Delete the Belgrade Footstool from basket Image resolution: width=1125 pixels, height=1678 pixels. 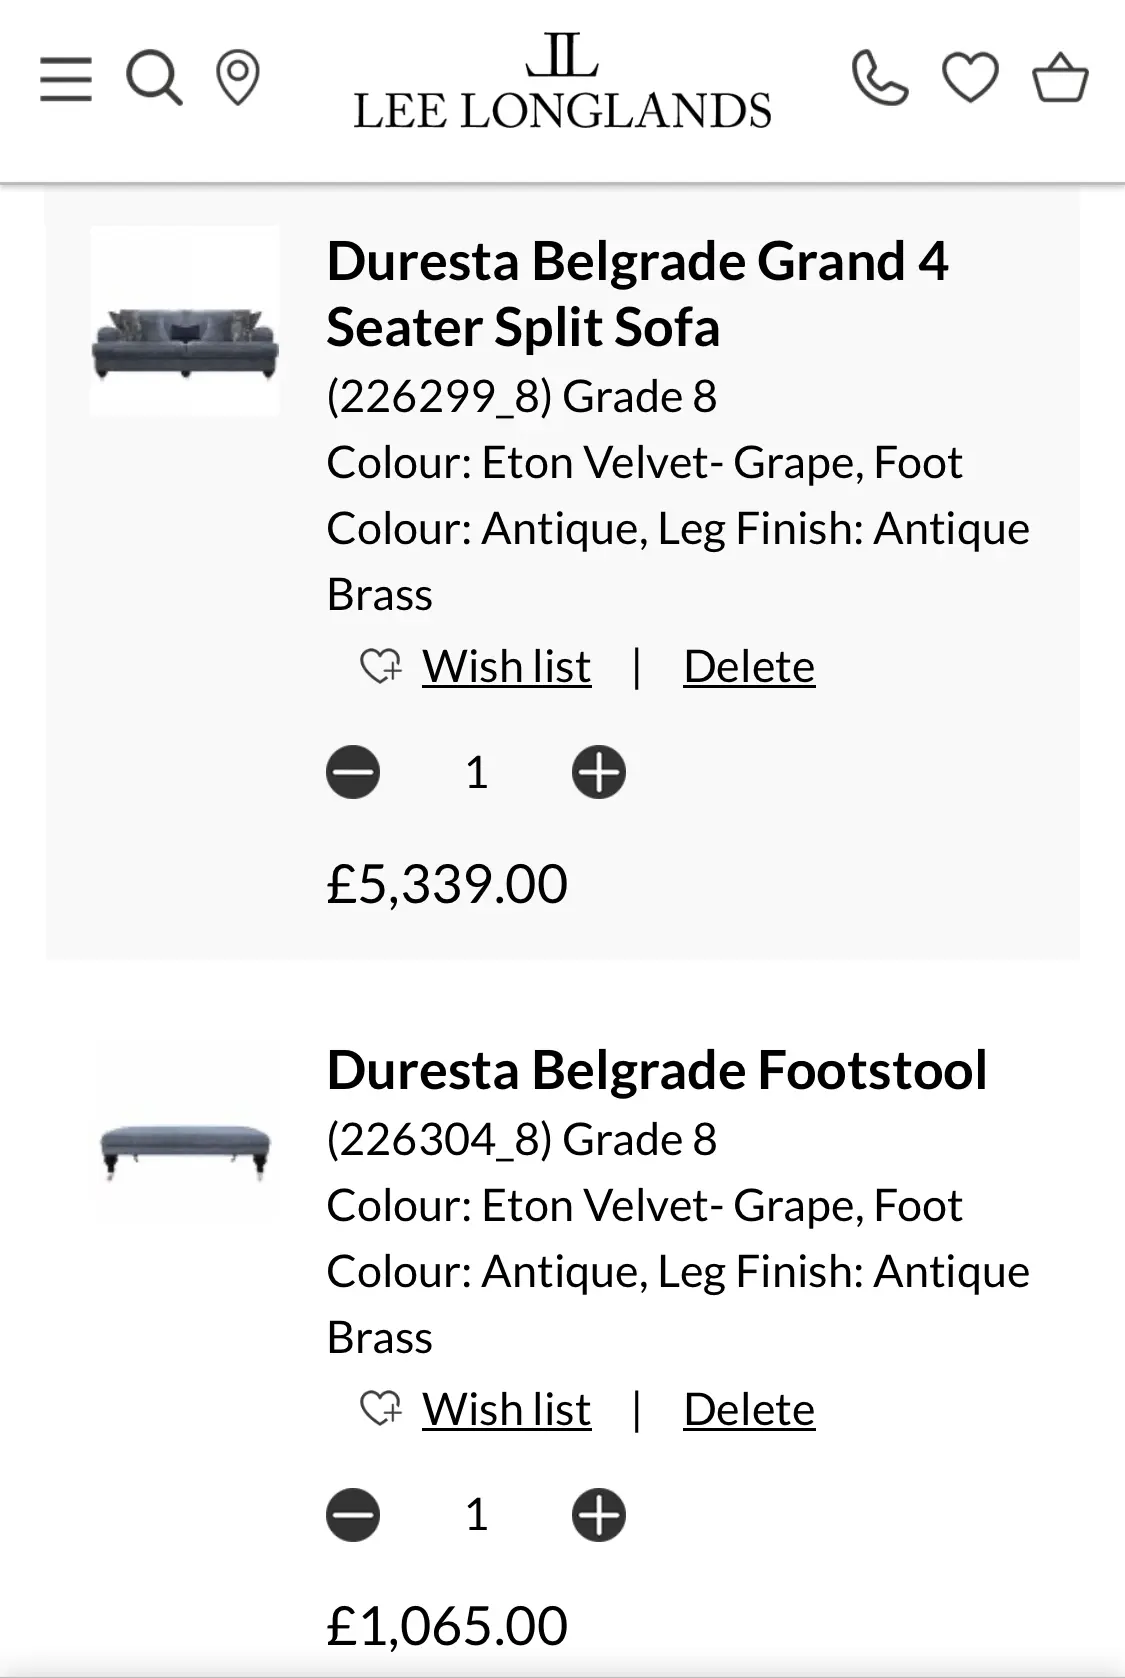[x=749, y=1410]
